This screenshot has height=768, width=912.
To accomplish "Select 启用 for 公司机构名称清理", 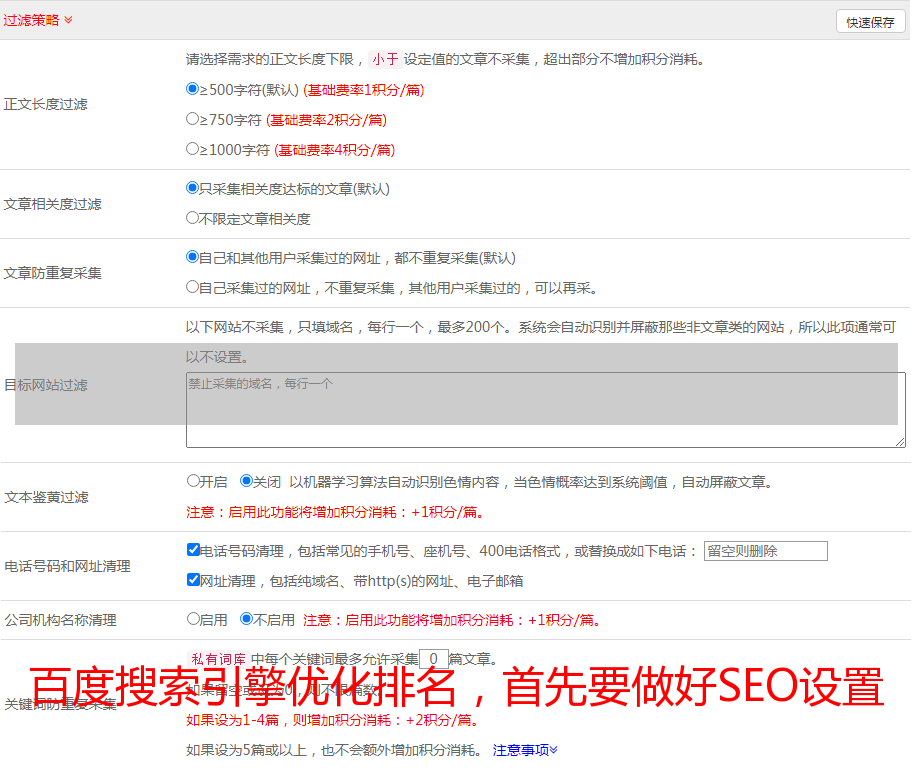I will click(193, 619).
